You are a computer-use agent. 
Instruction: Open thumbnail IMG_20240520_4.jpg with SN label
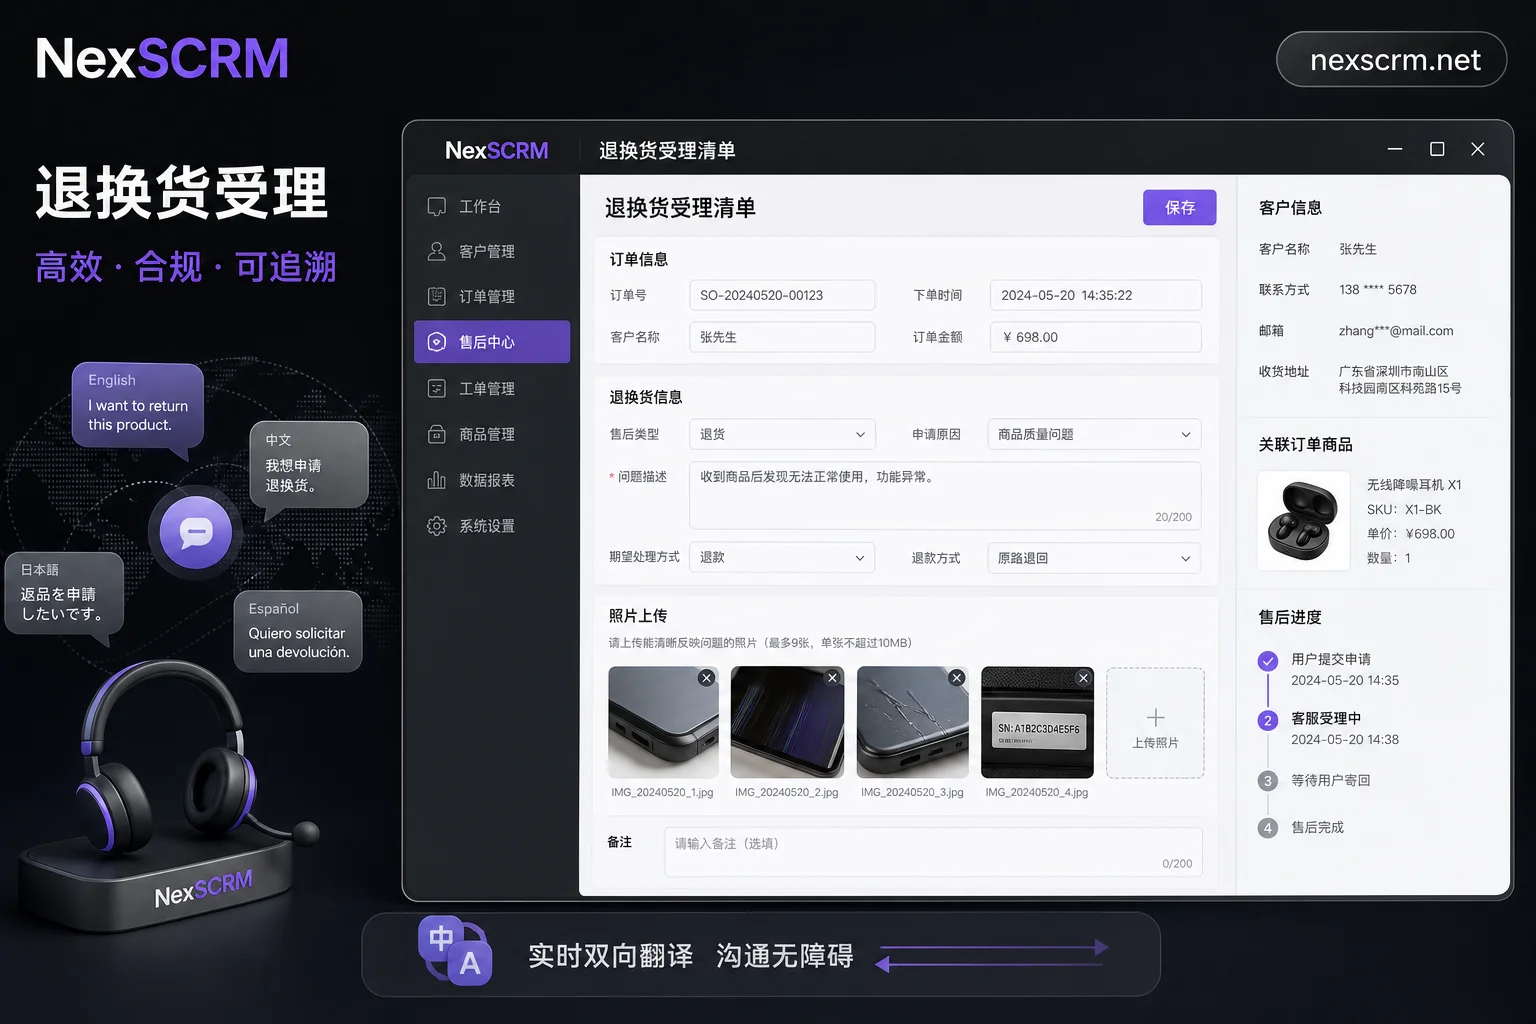1038,723
